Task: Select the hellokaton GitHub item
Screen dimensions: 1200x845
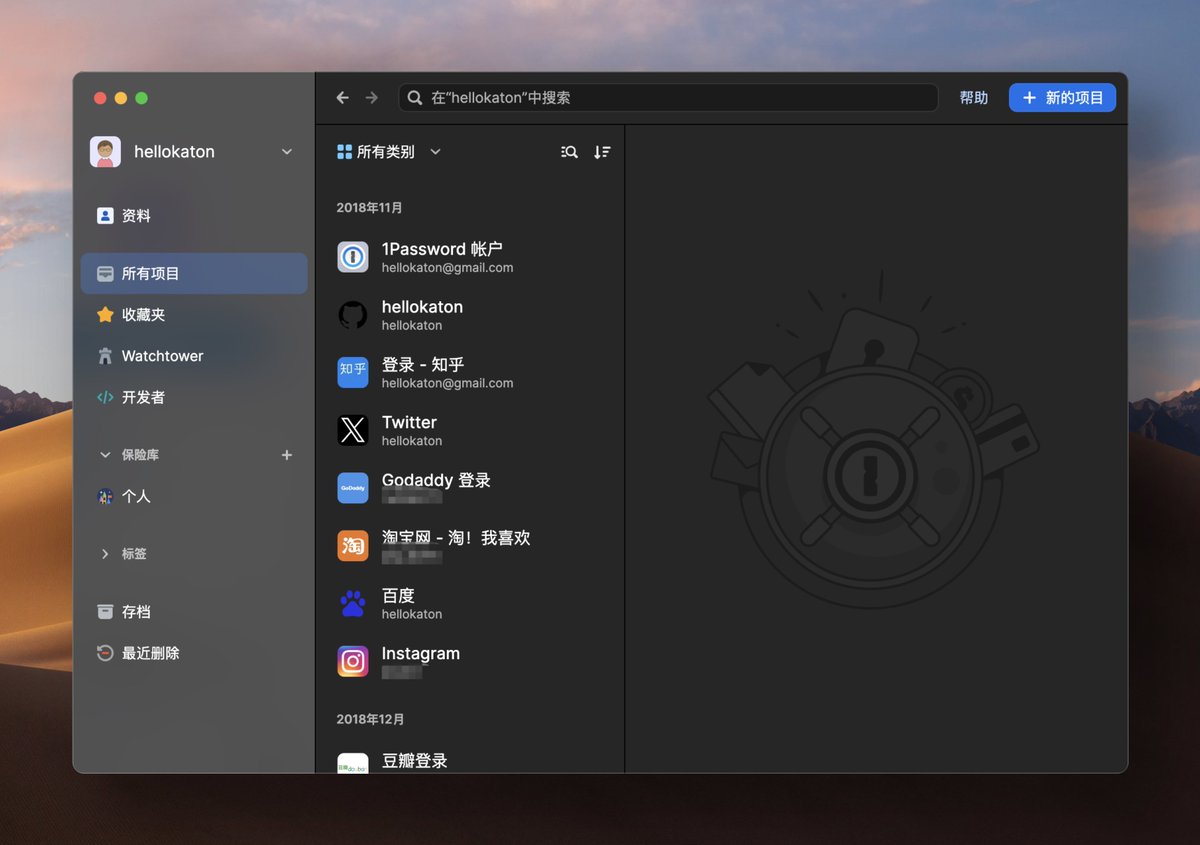Action: click(x=470, y=315)
